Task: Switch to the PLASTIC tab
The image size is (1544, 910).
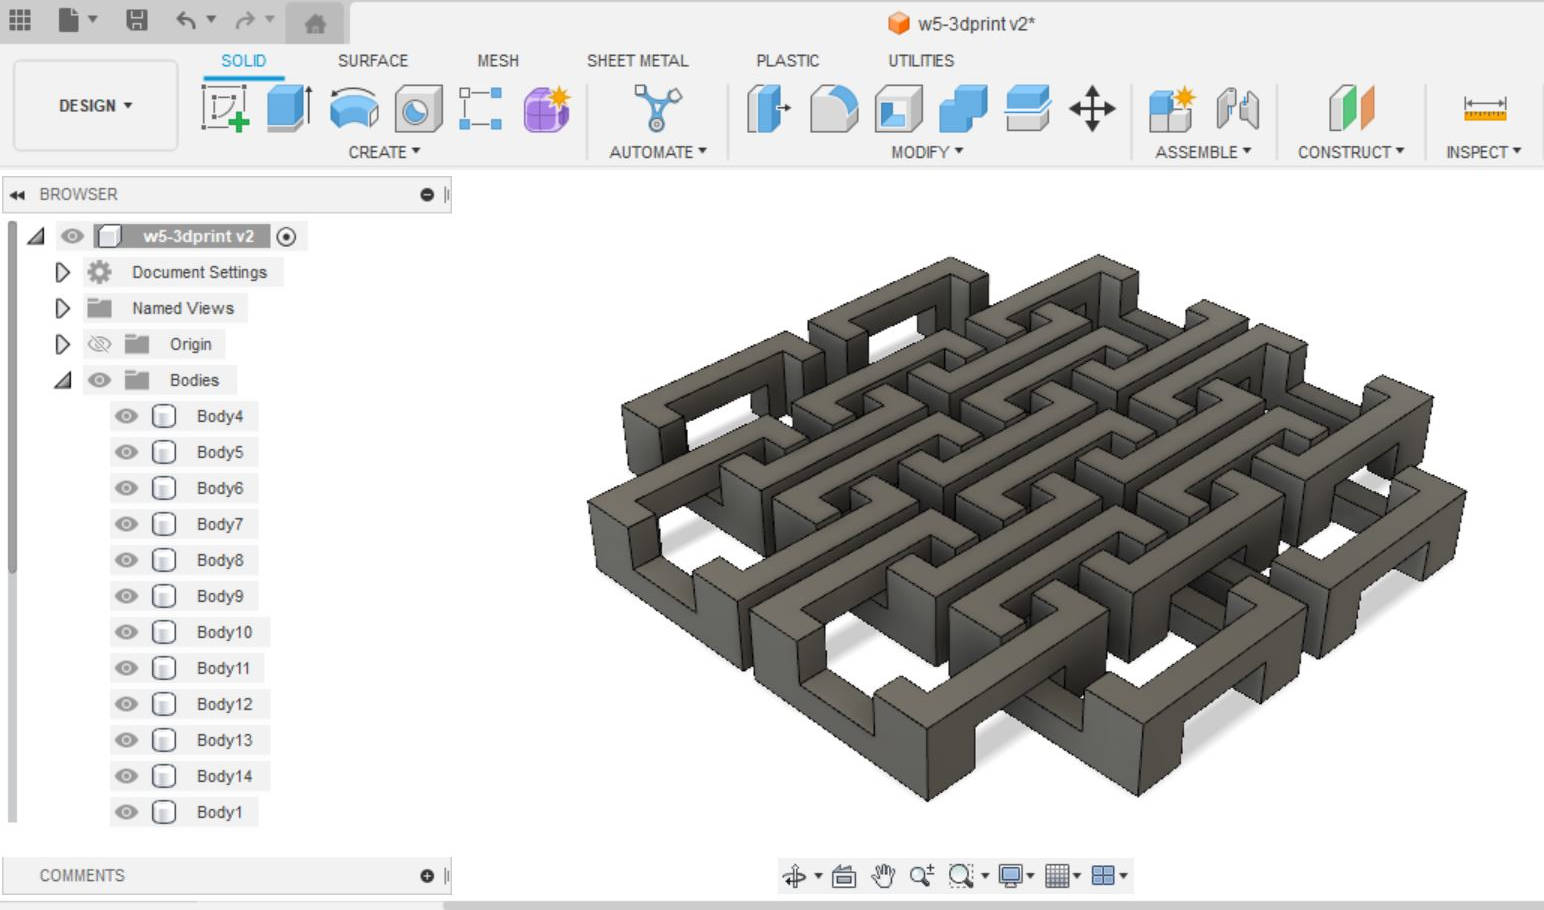Action: tap(787, 61)
